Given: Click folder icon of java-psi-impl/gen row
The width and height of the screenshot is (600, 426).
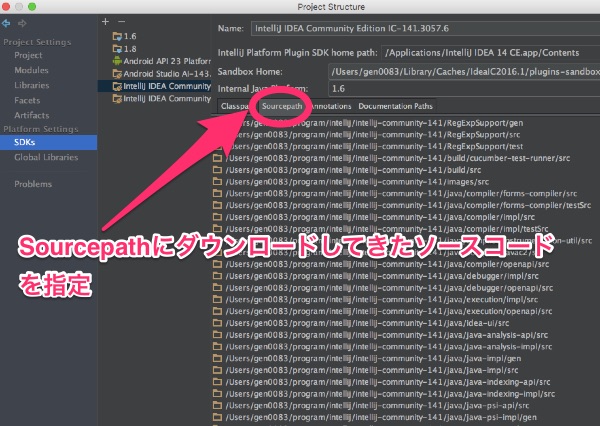Looking at the screenshot, I should pyautogui.click(x=217, y=417).
